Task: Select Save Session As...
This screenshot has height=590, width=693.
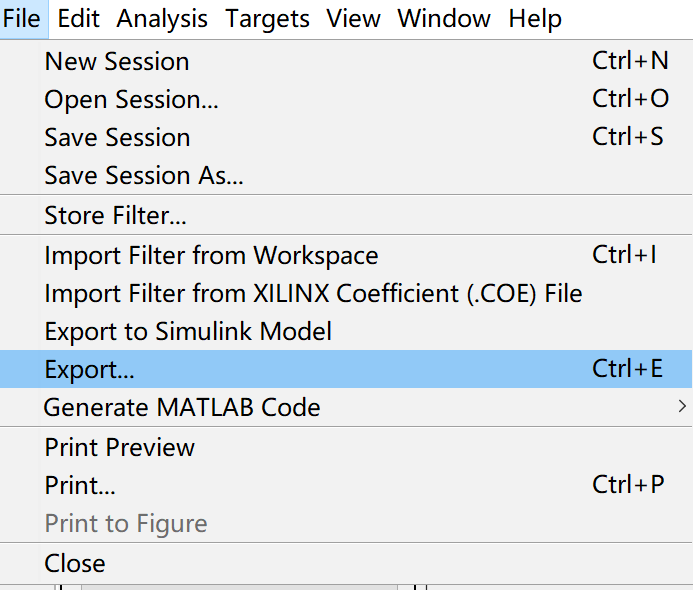Action: pyautogui.click(x=144, y=176)
